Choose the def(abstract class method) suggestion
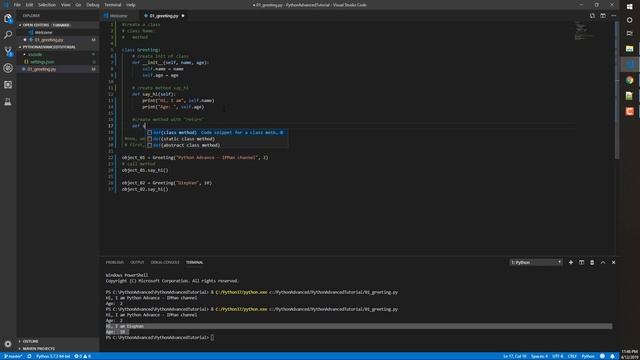Image resolution: width=640 pixels, height=360 pixels. (x=217, y=145)
